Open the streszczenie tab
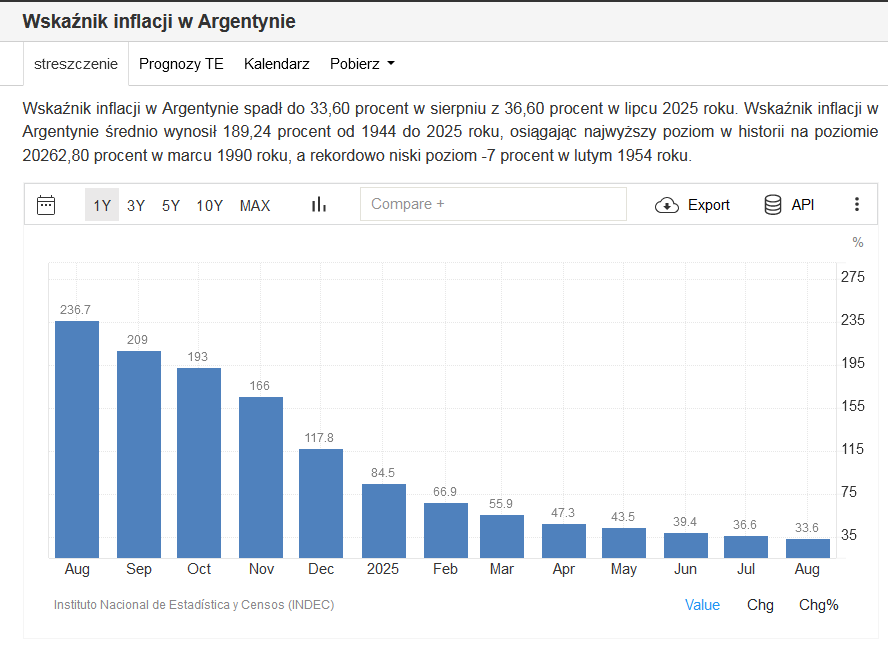This screenshot has height=654, width=888. tap(76, 64)
